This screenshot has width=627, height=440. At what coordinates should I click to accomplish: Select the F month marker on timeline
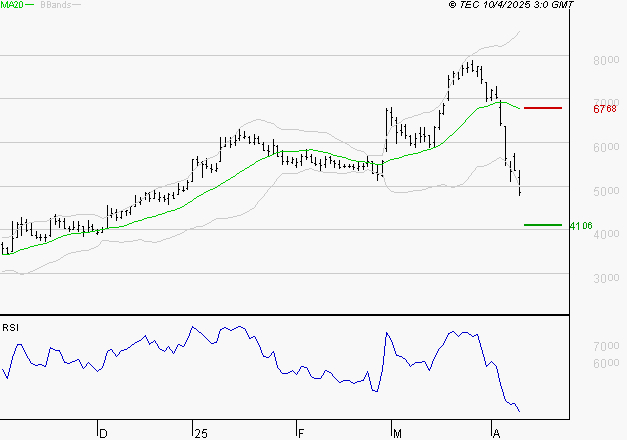300,432
